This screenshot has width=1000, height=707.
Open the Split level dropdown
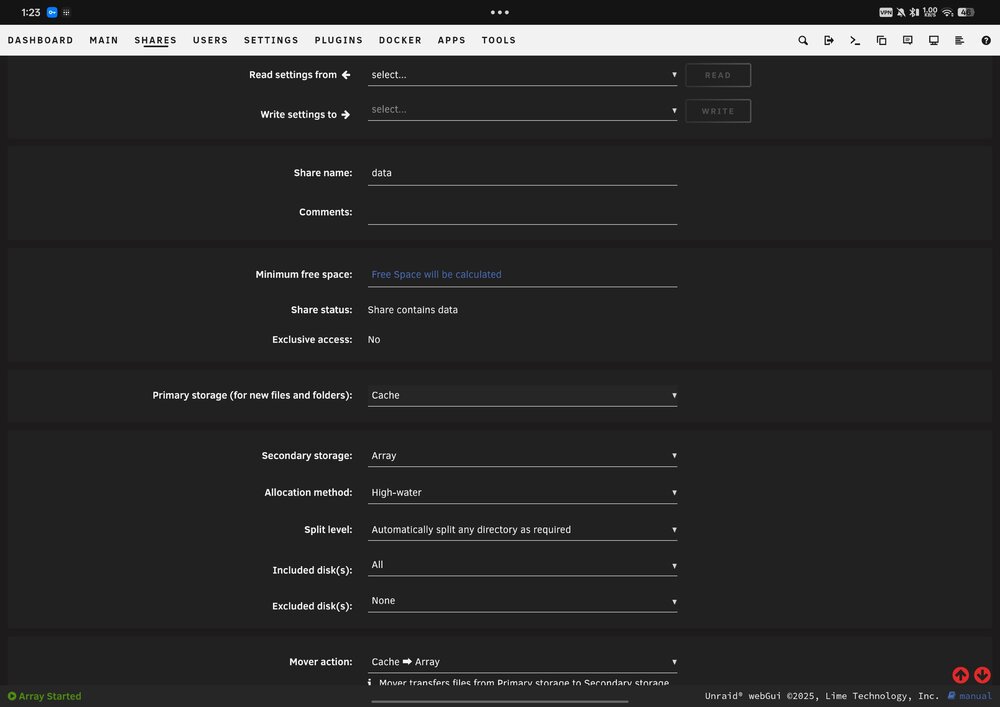(x=522, y=530)
